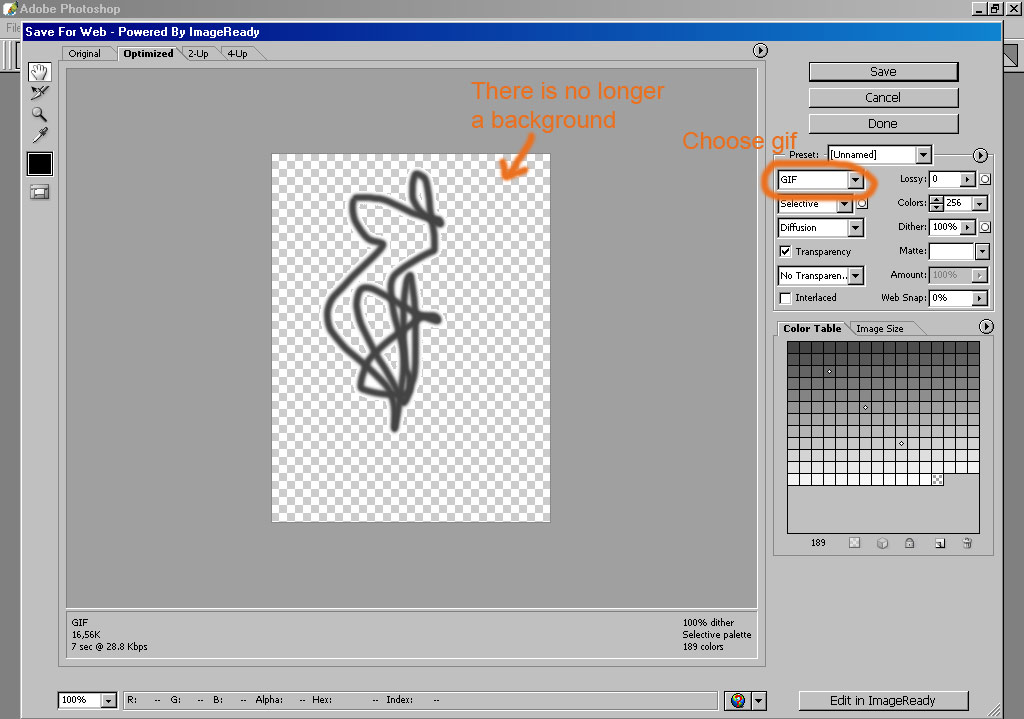Open the 100% zoom level dropdown
This screenshot has height=719, width=1024.
pos(108,701)
